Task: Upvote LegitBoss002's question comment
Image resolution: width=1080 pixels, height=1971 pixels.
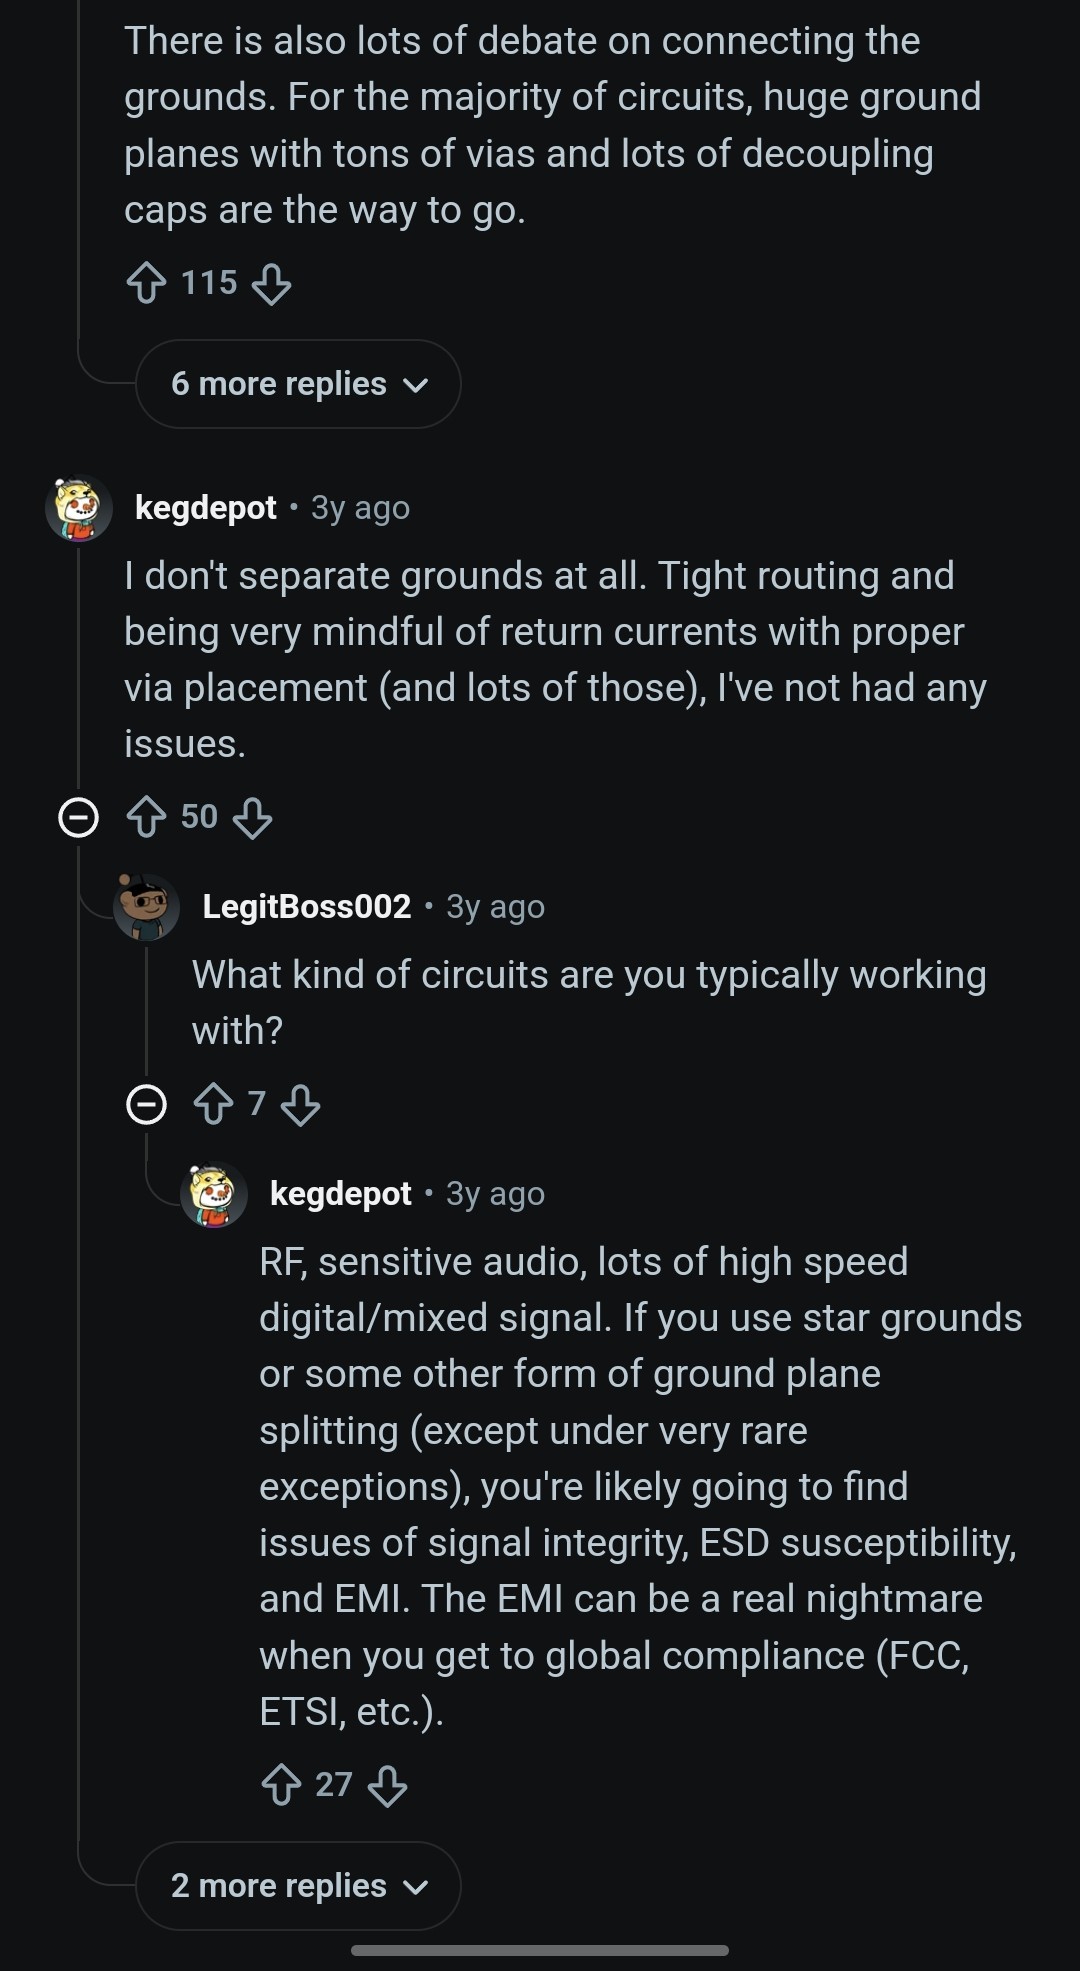Action: tap(213, 1104)
